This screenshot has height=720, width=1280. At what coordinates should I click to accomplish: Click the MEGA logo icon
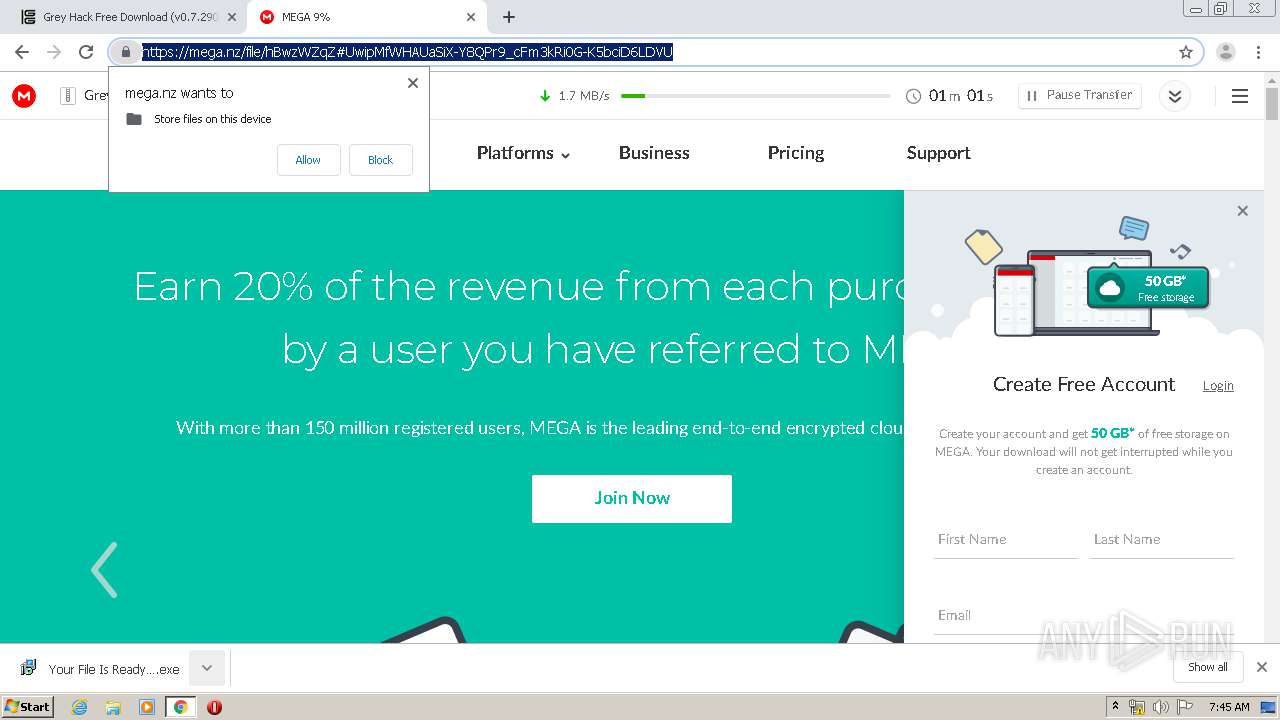tap(24, 96)
